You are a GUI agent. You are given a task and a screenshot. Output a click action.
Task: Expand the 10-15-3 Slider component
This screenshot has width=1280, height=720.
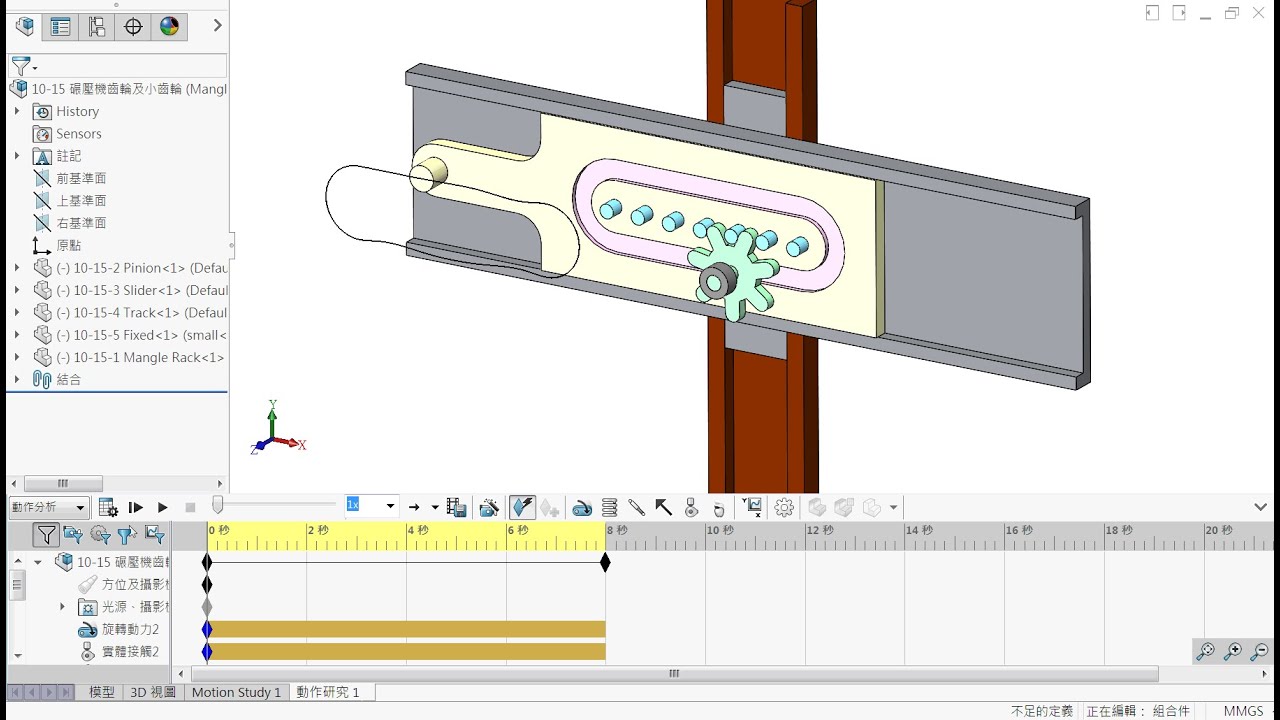pyautogui.click(x=16, y=290)
